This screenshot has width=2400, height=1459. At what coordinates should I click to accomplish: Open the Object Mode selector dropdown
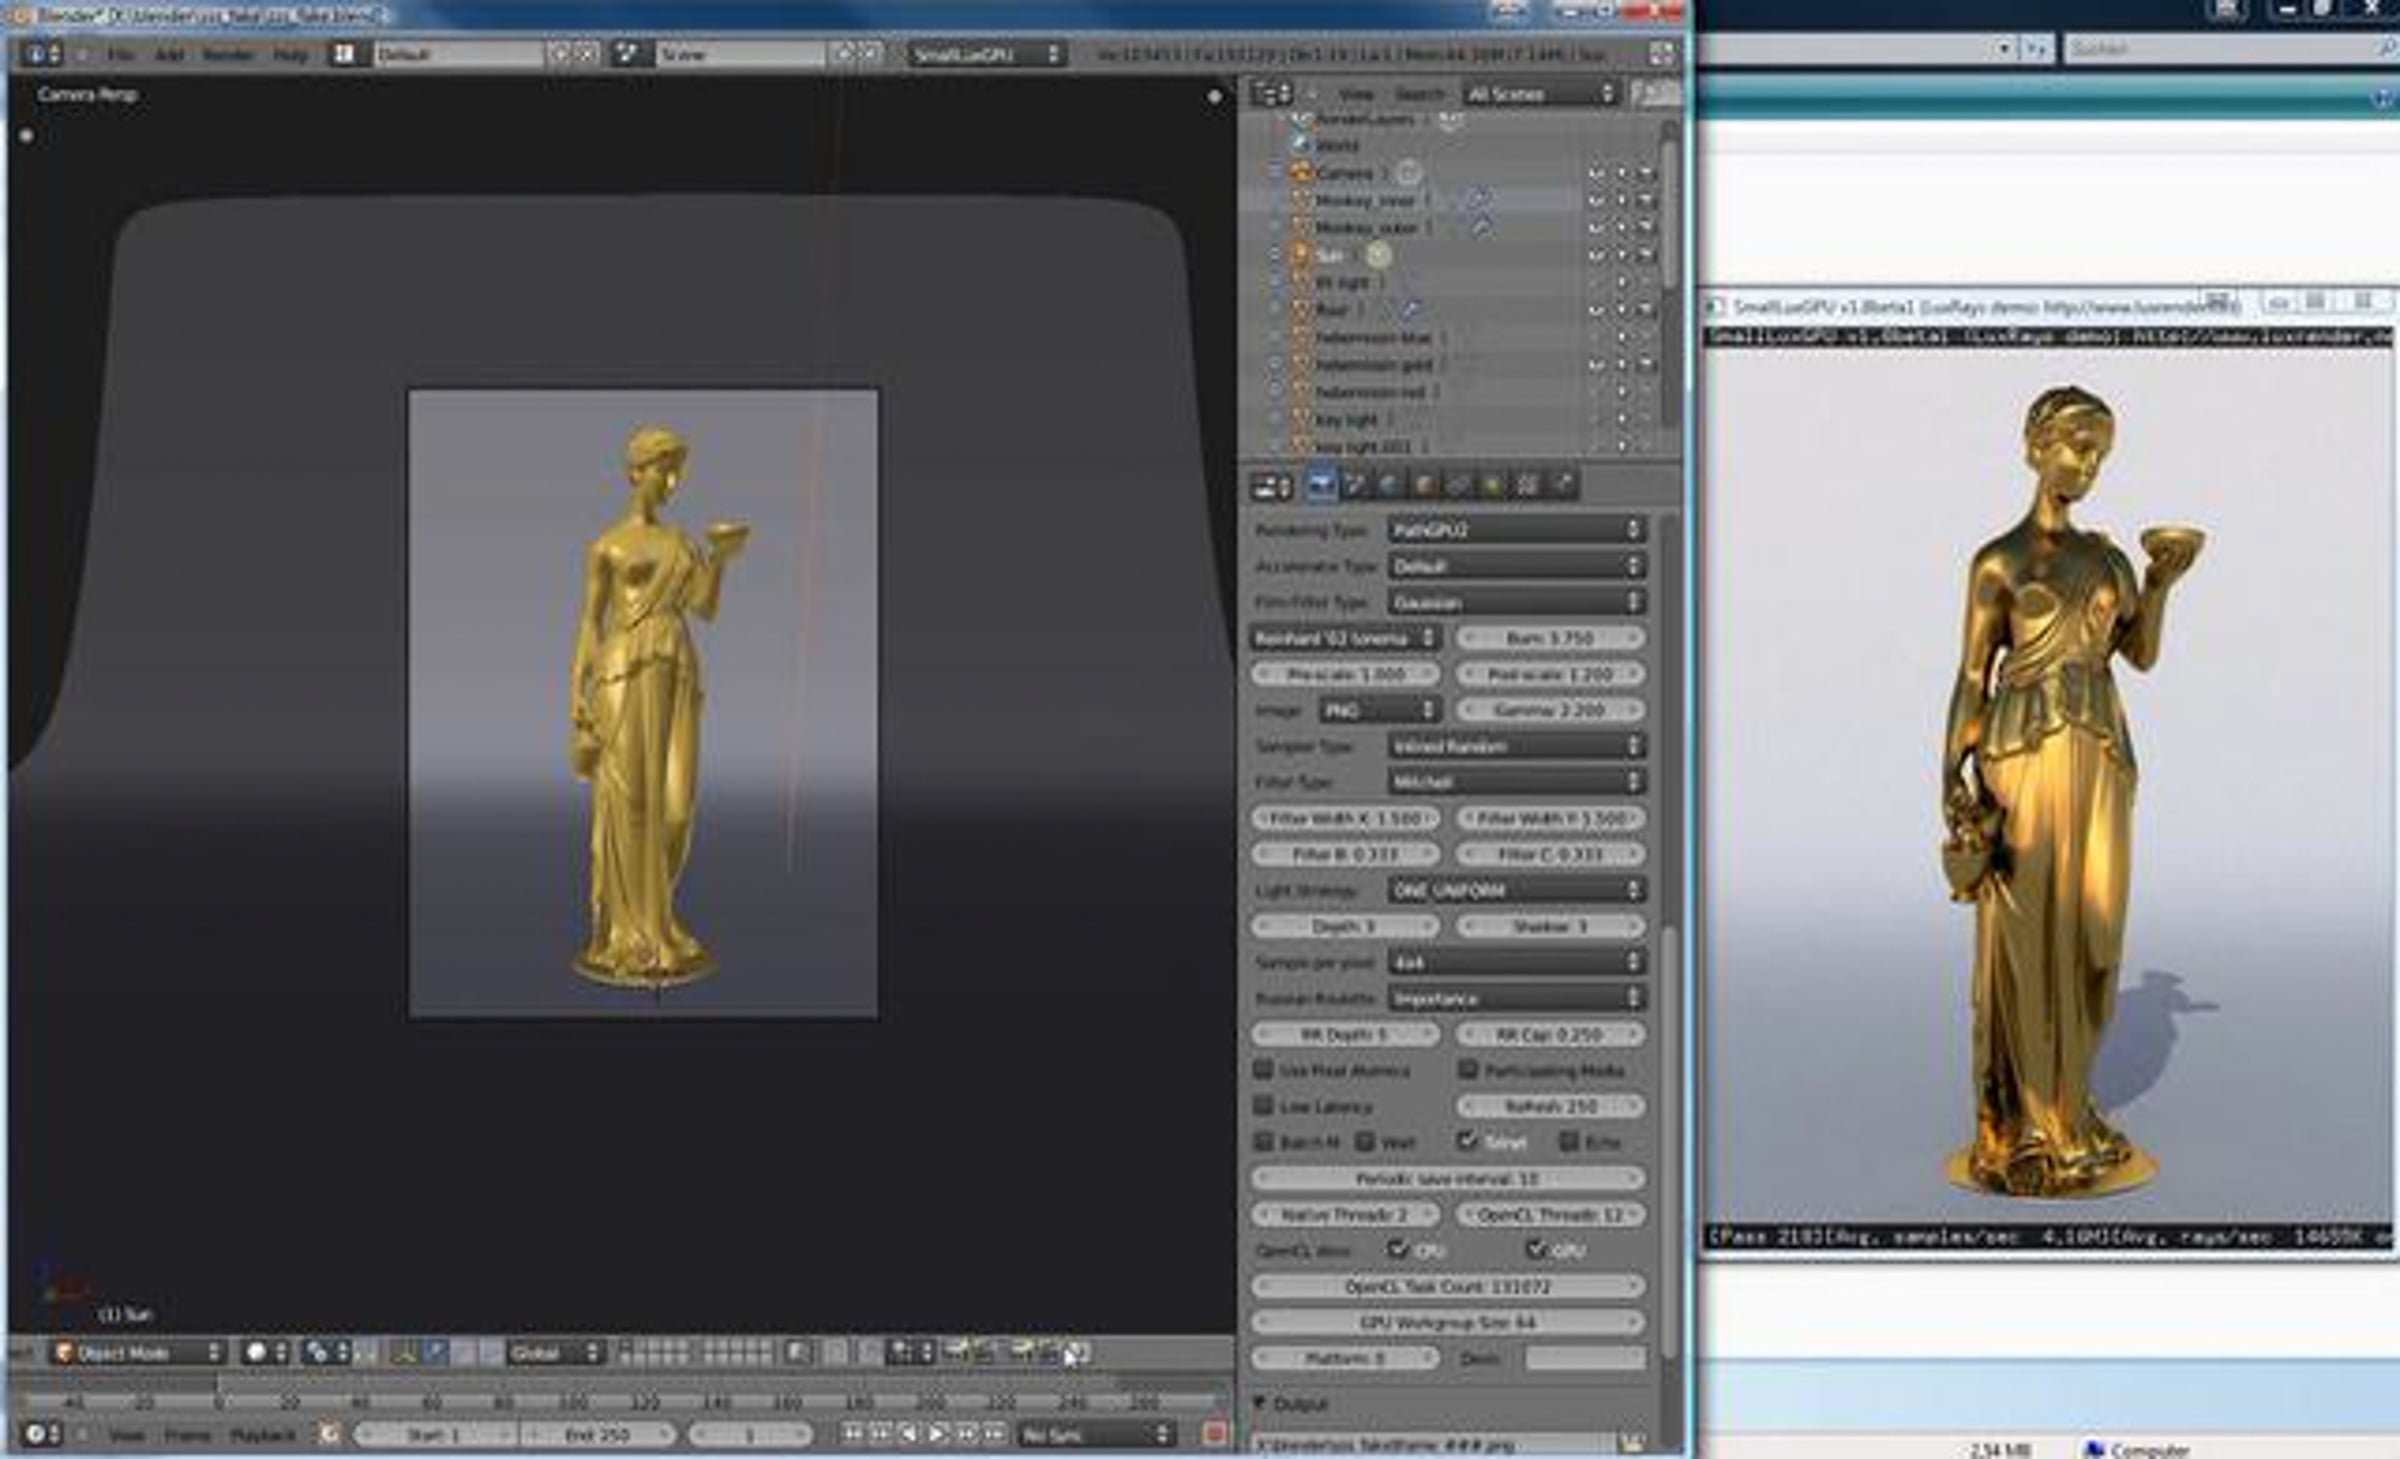pos(138,1353)
